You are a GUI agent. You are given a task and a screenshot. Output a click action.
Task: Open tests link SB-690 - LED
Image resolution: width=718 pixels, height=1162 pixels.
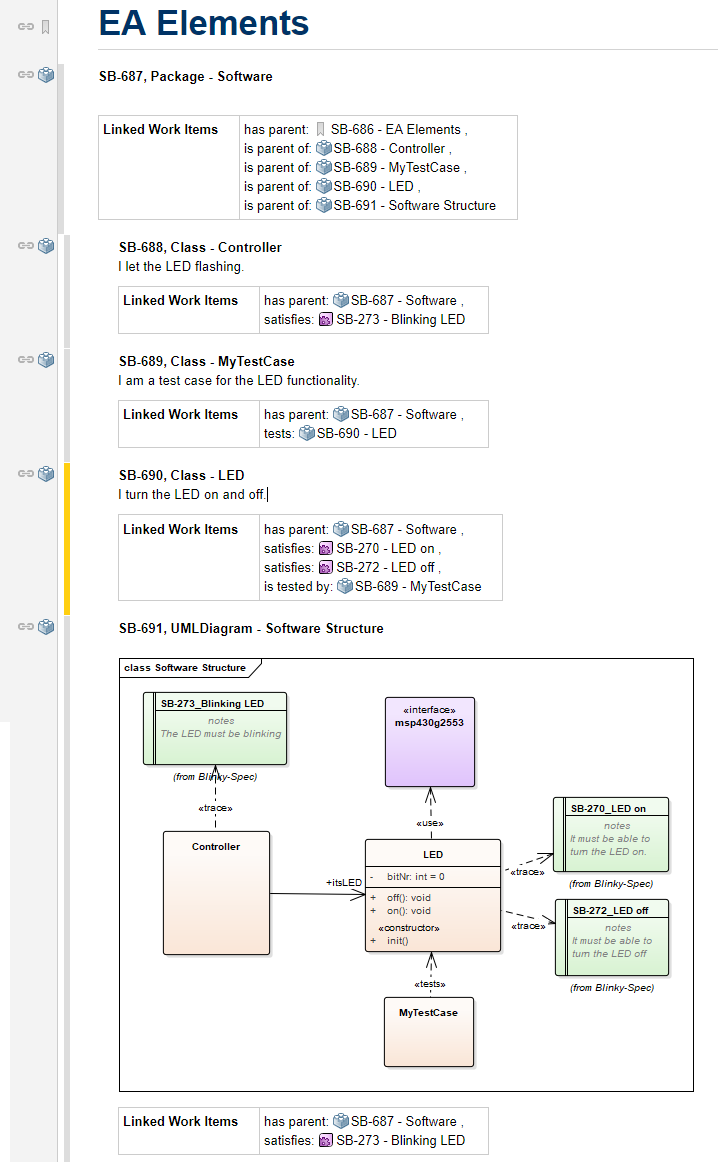356,434
